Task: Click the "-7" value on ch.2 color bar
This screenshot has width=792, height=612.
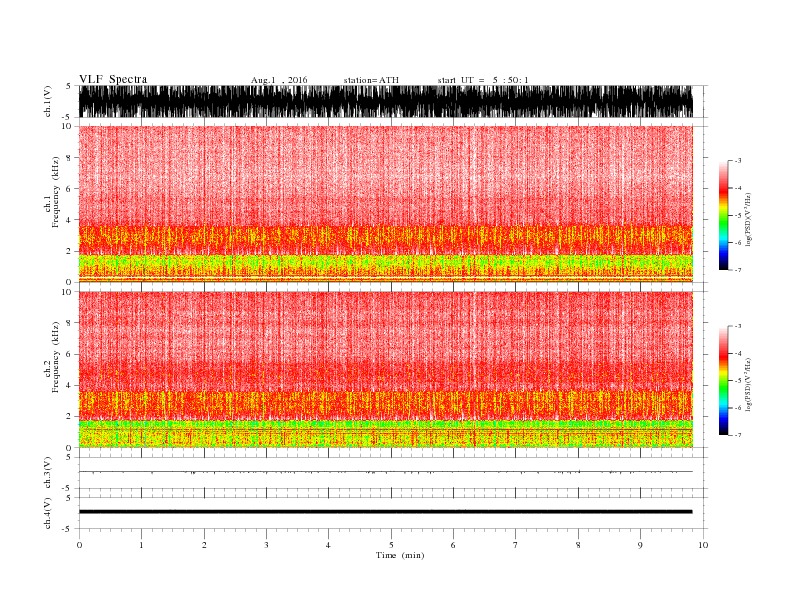Action: 737,435
